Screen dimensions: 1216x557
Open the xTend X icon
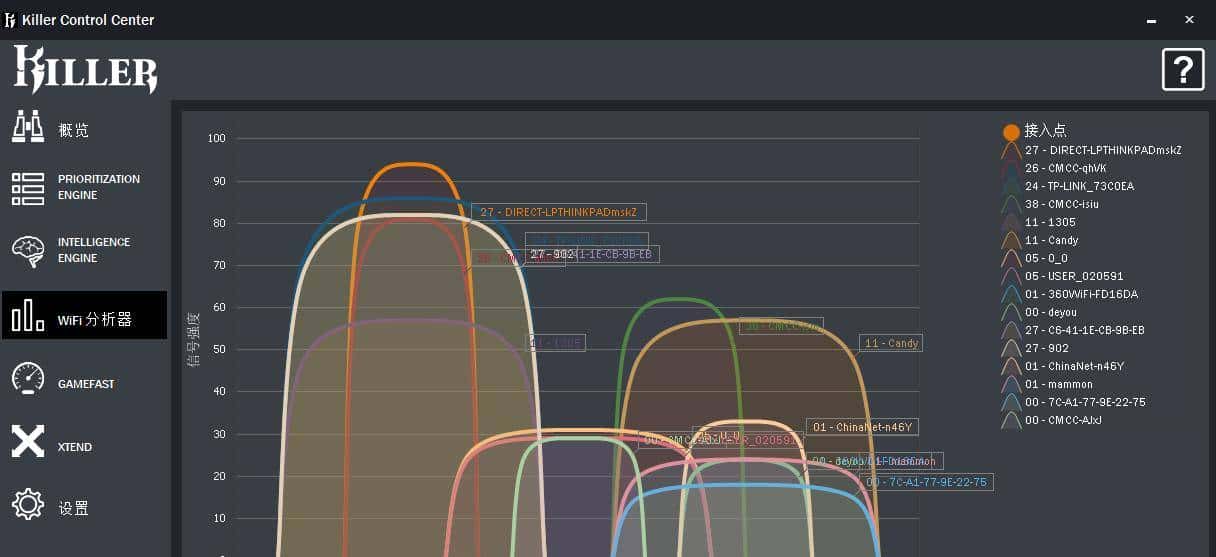(28, 441)
